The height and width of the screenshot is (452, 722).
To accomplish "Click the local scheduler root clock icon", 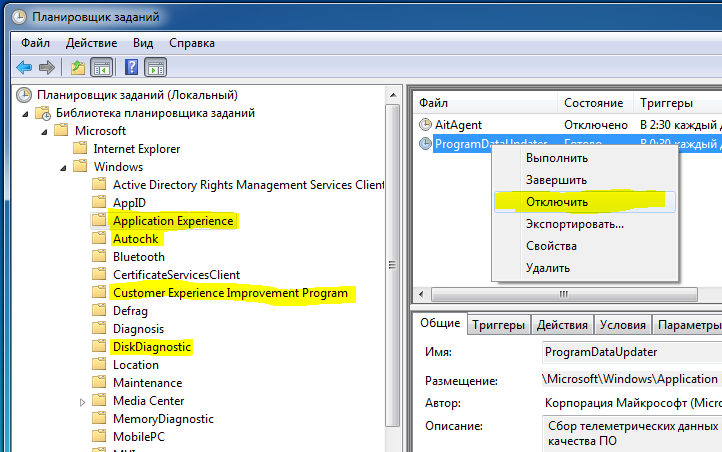I will point(24,95).
